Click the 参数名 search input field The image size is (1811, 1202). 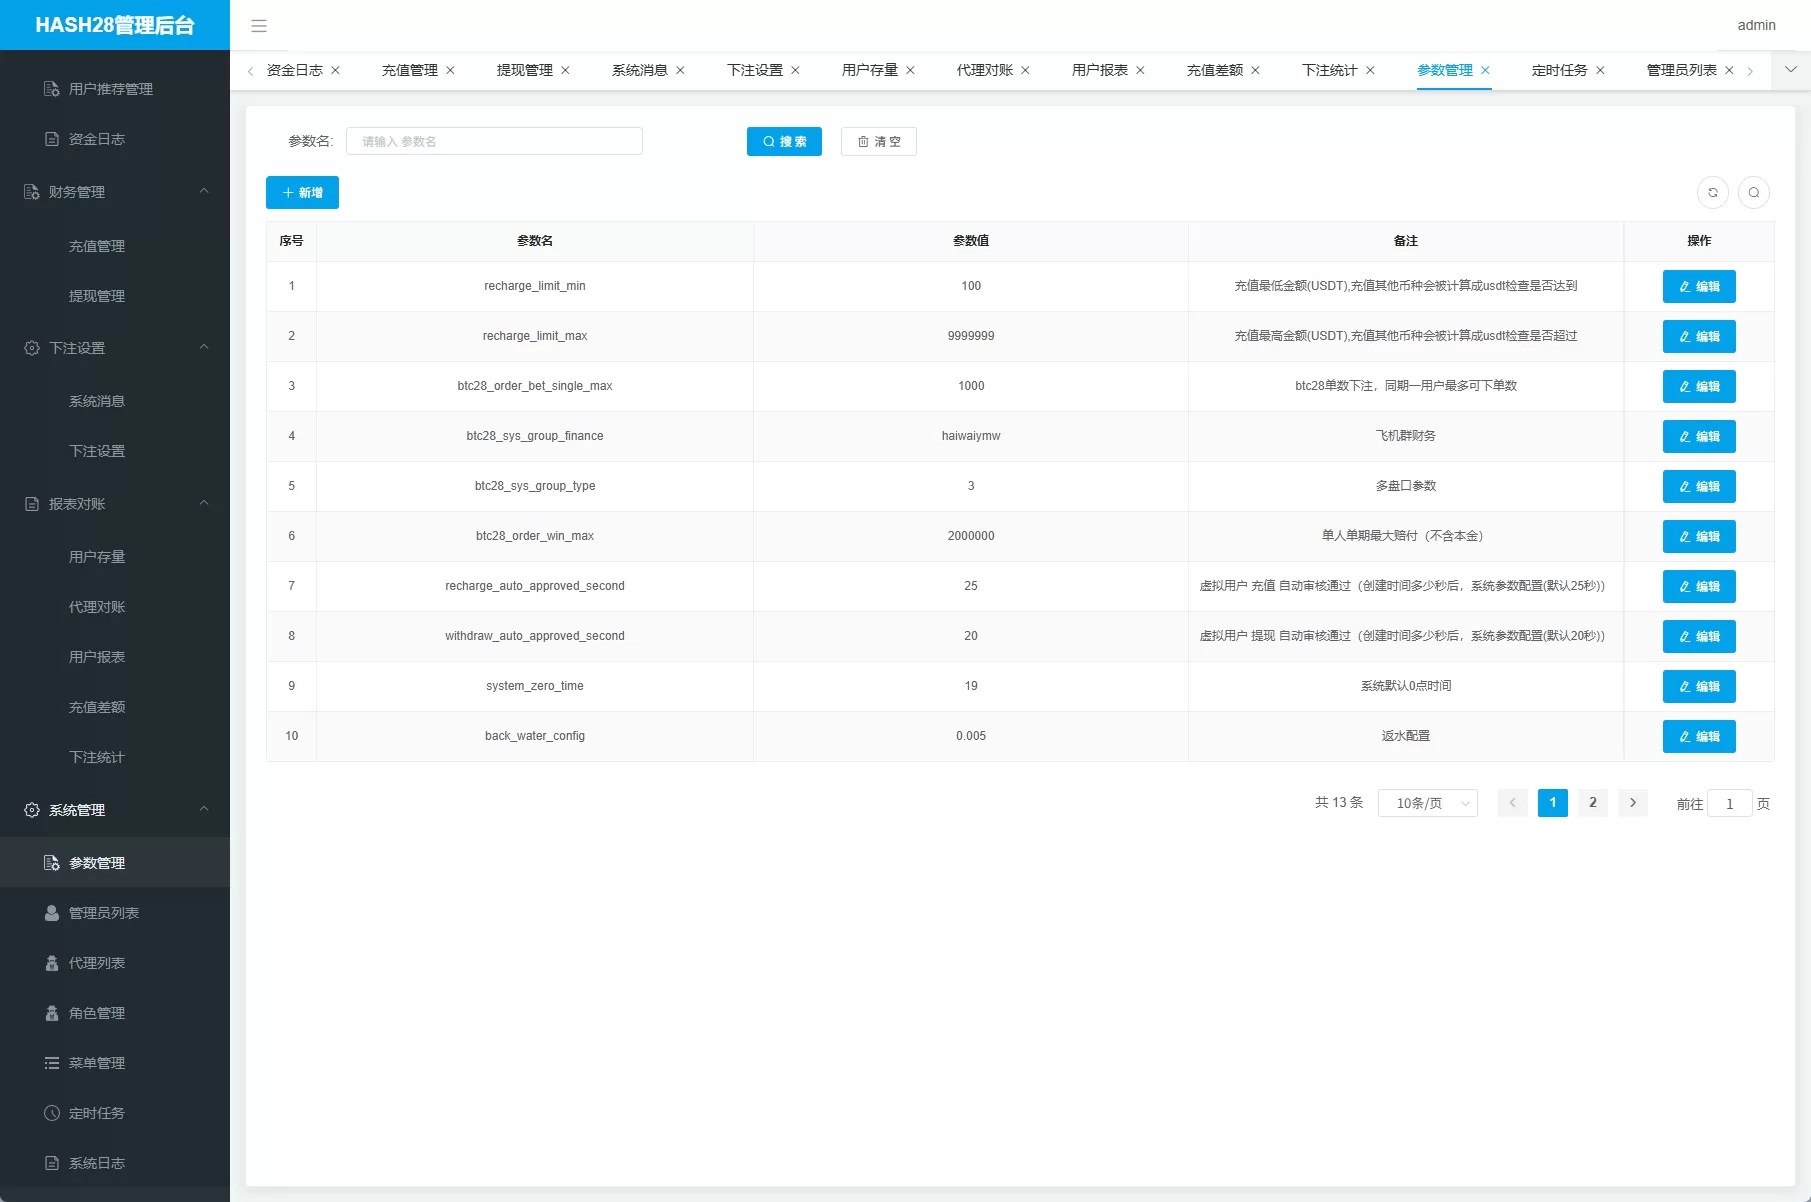coord(494,141)
